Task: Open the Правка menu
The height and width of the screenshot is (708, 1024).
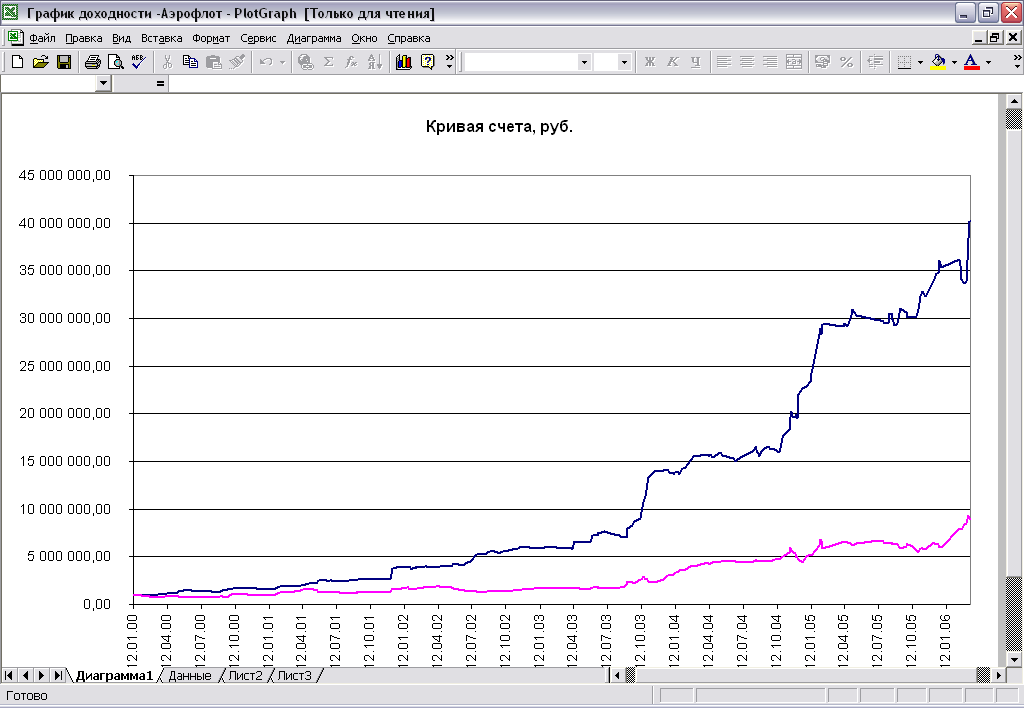Action: click(84, 38)
